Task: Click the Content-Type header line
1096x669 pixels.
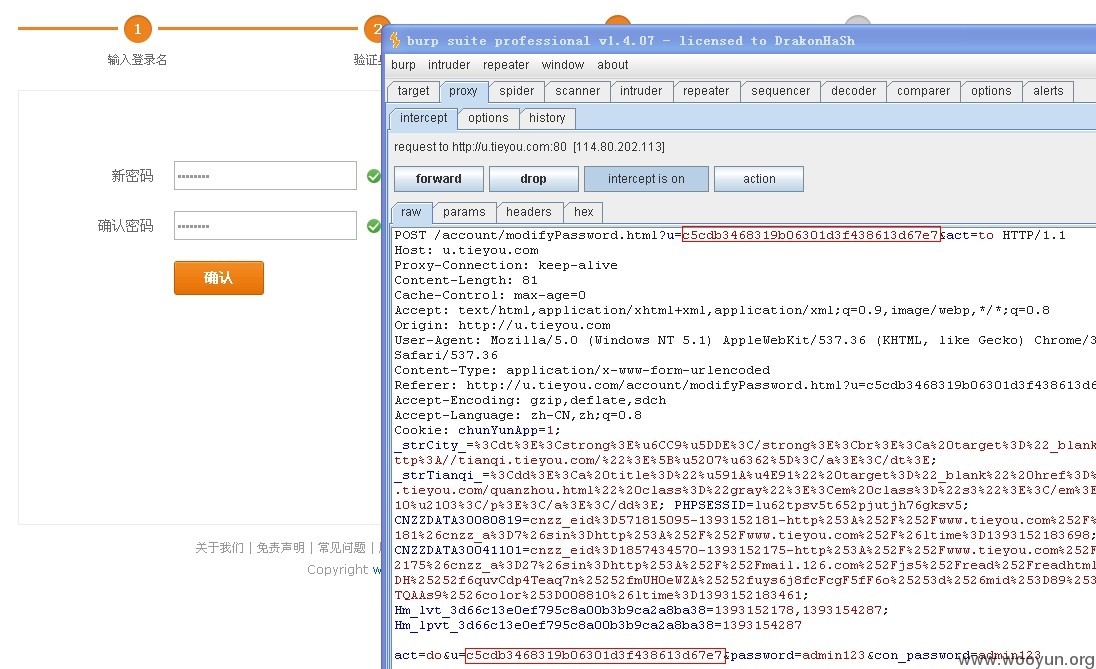Action: (582, 371)
